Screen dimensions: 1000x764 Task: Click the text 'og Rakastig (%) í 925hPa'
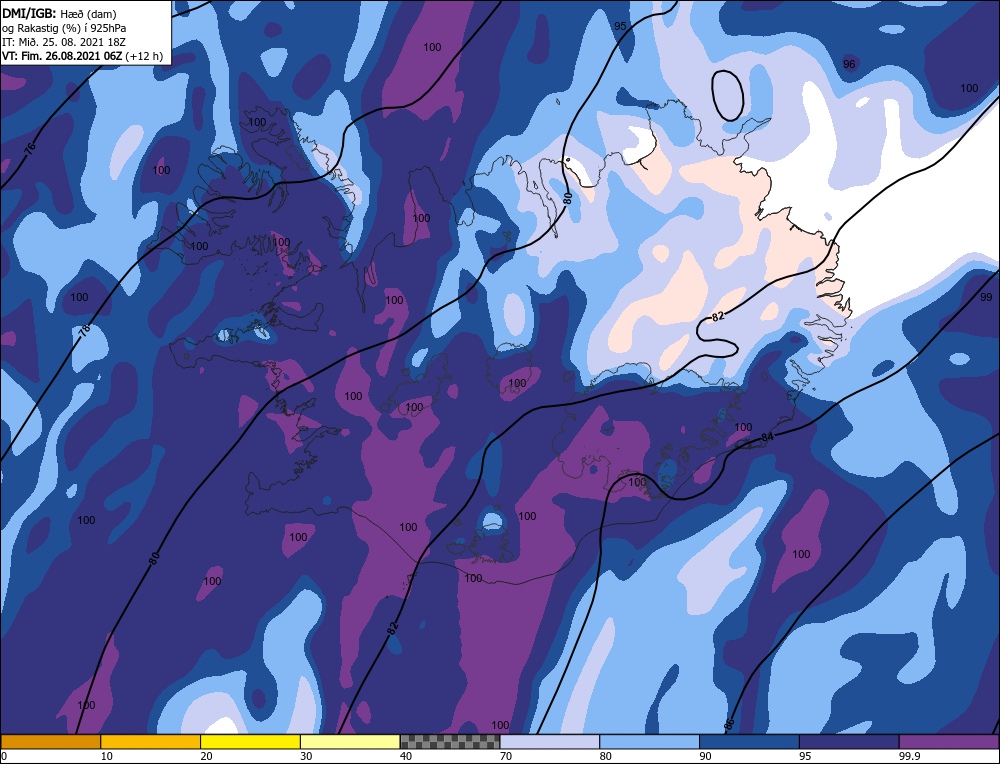(x=64, y=28)
